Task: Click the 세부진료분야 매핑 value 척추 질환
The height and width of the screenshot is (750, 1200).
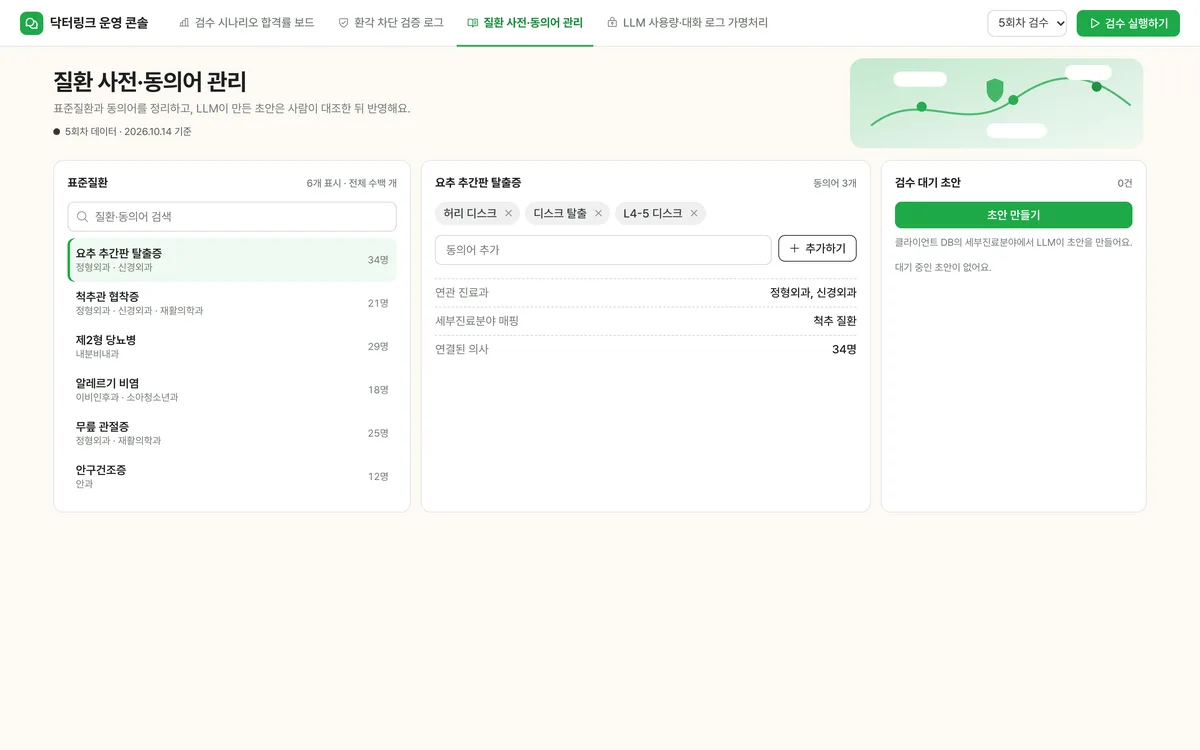Action: (835, 321)
